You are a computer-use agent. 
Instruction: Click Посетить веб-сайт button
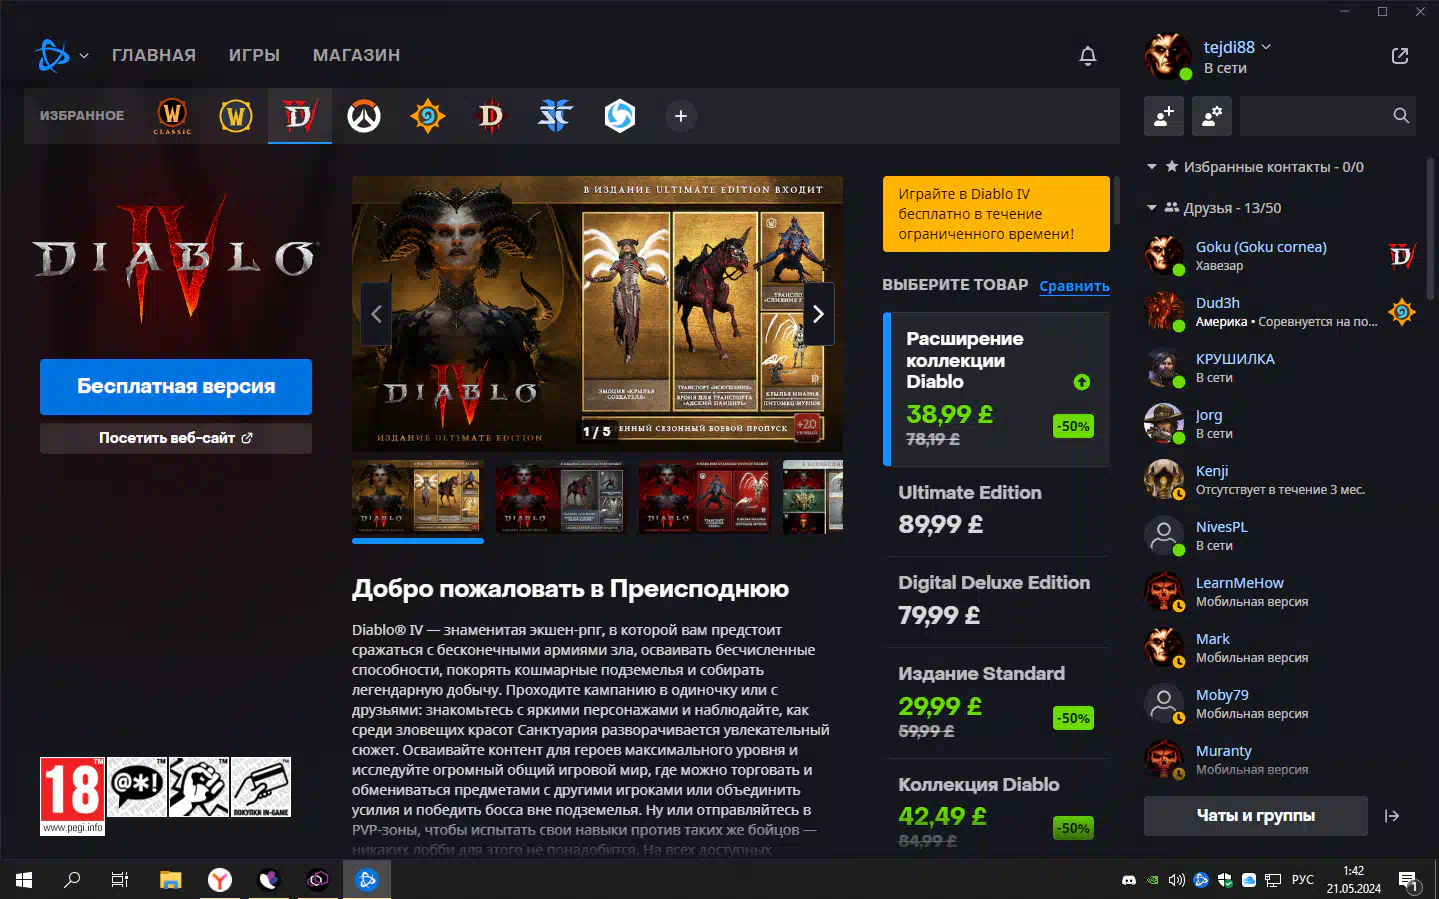click(x=176, y=438)
